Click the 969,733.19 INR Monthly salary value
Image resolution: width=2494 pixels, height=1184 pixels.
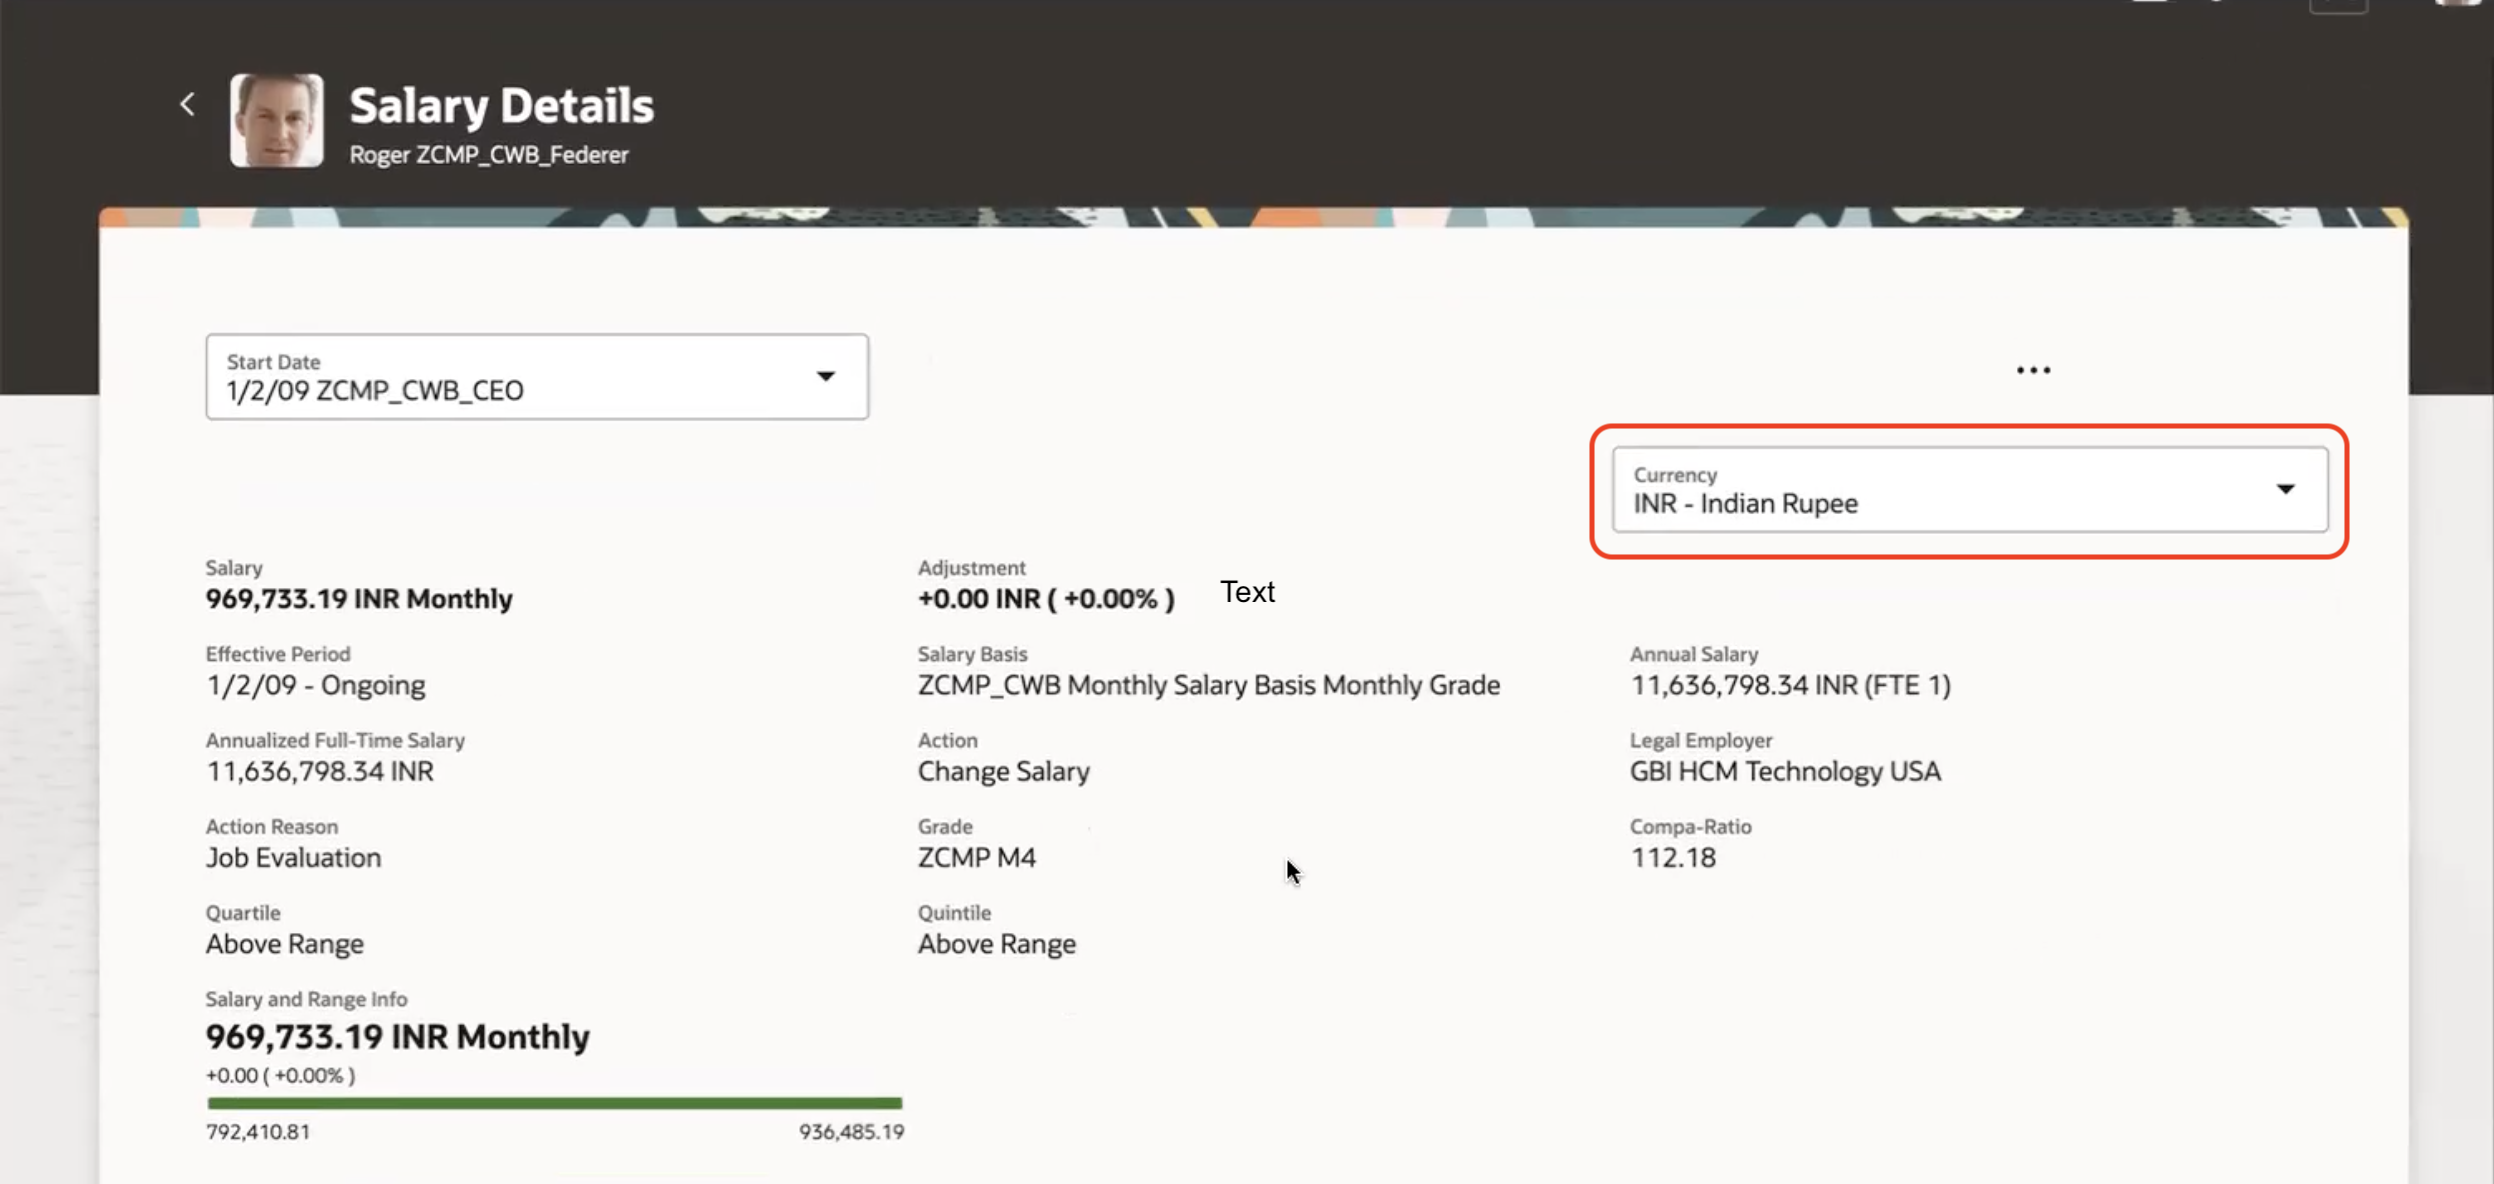pyautogui.click(x=359, y=598)
